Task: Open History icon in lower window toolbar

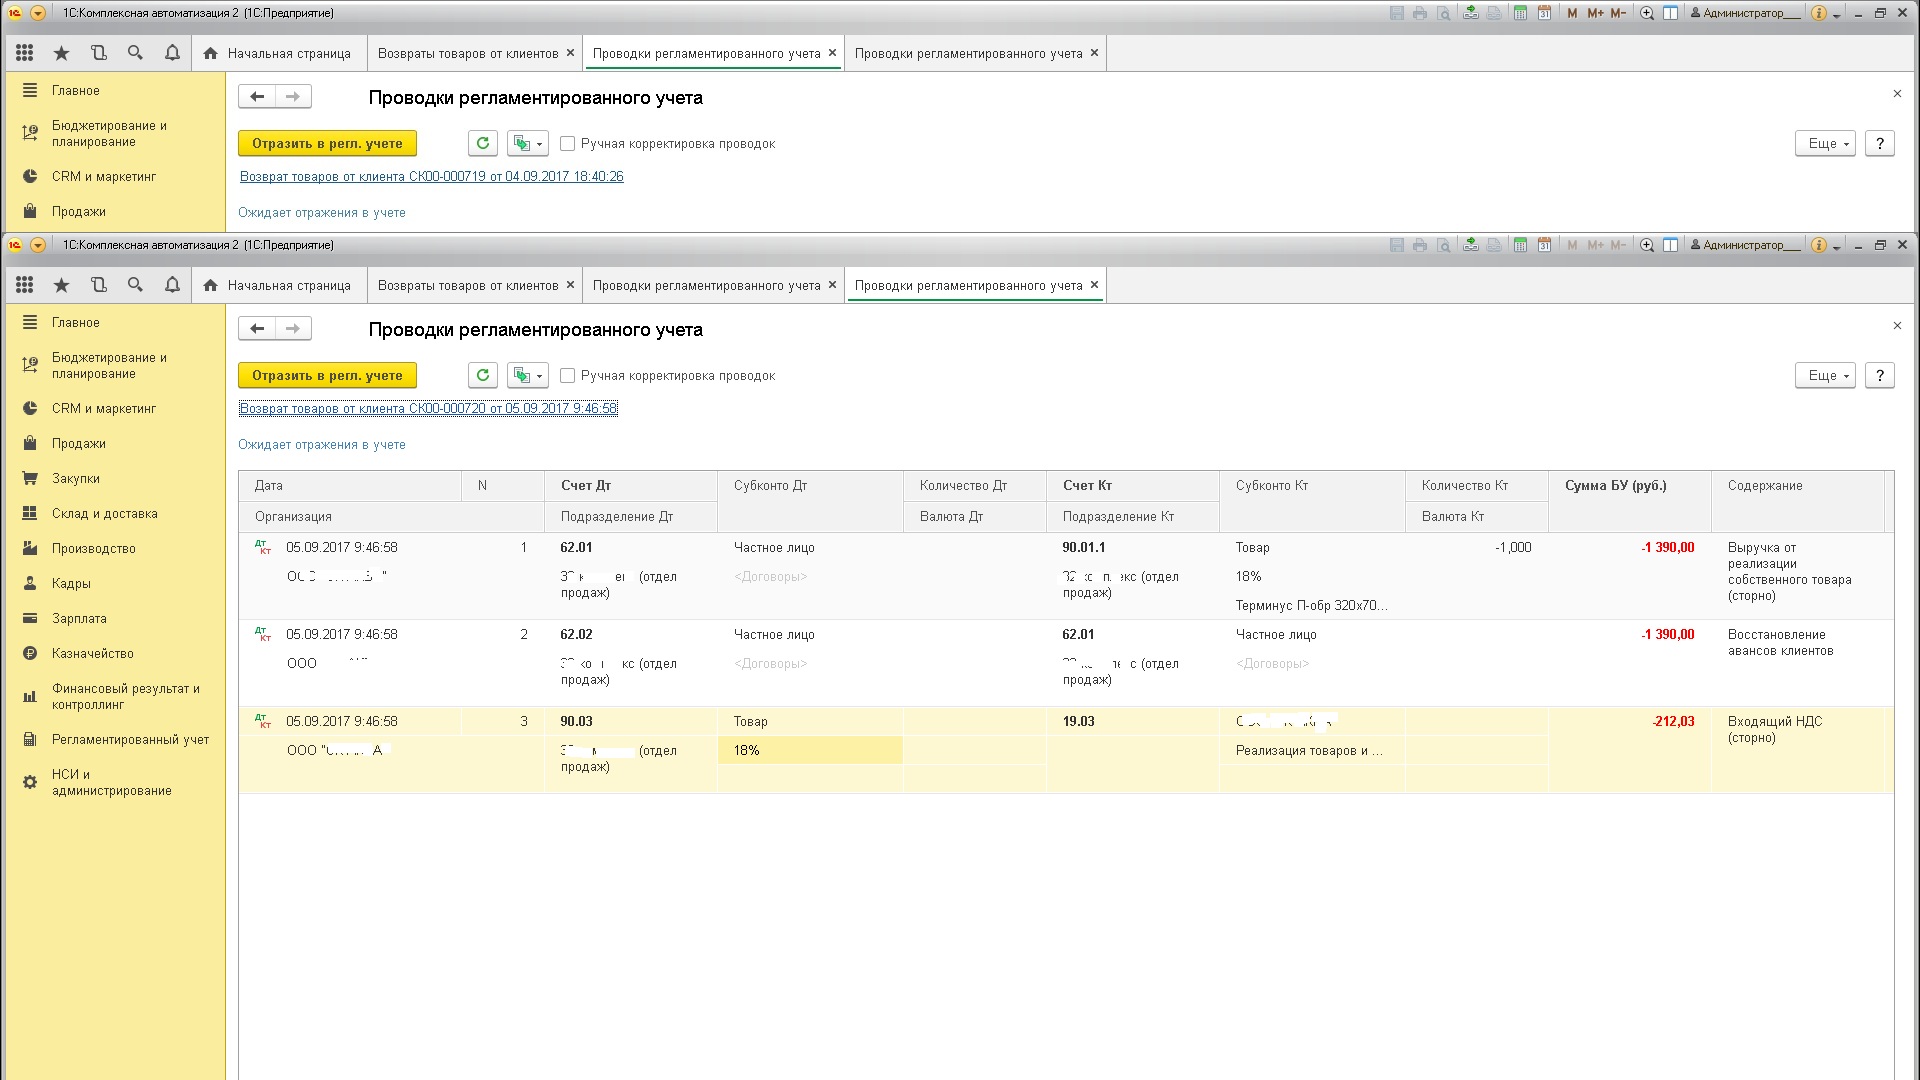Action: click(98, 285)
